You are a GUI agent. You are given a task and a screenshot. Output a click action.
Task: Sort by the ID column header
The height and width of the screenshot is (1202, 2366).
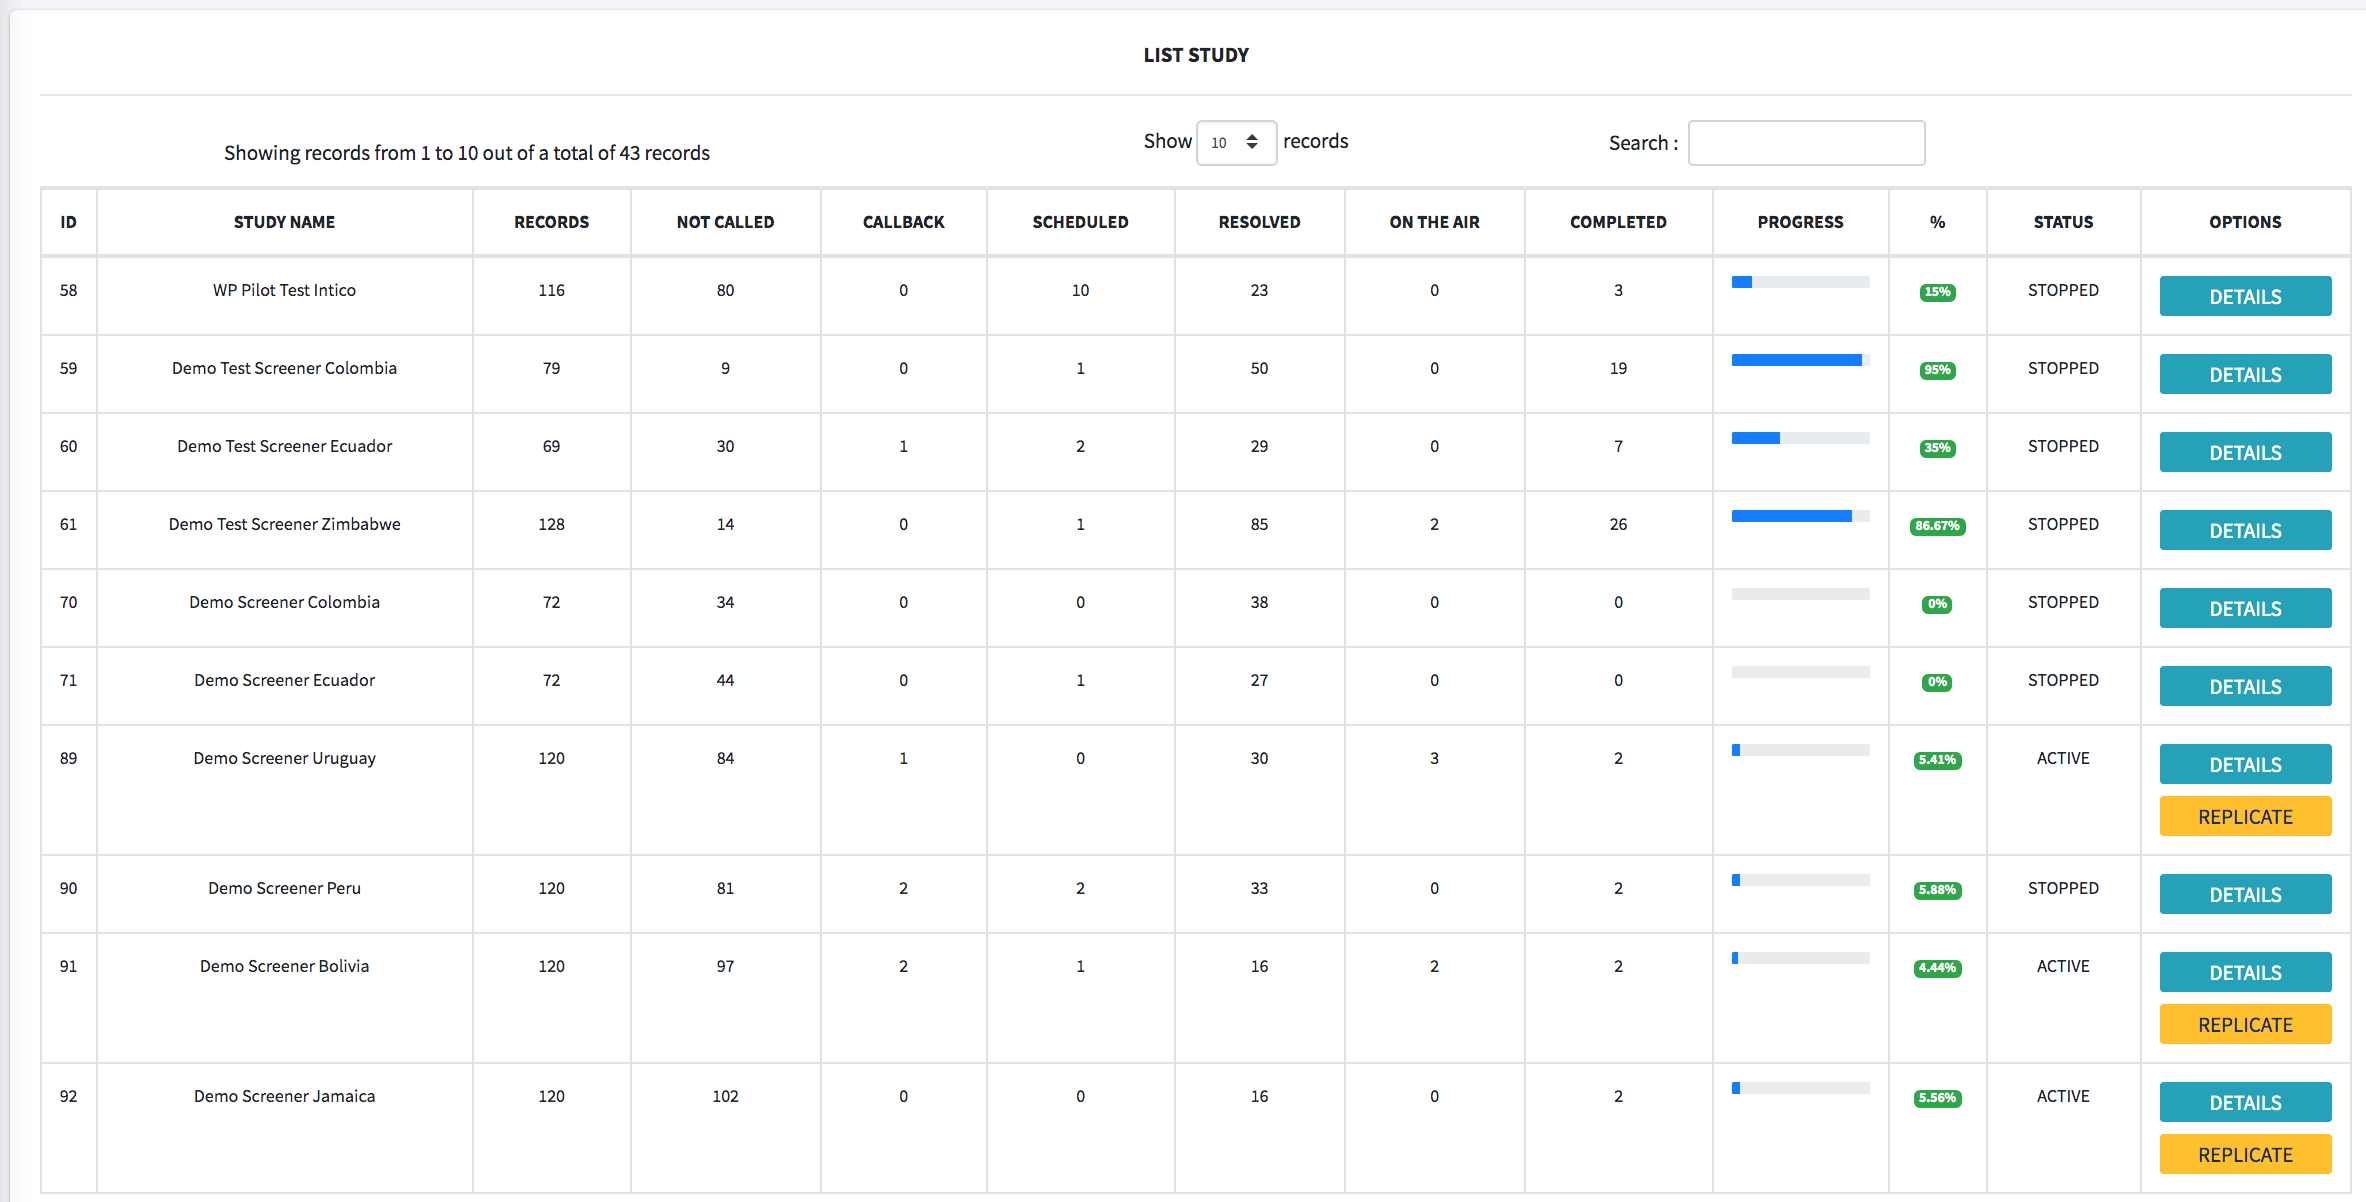68,222
